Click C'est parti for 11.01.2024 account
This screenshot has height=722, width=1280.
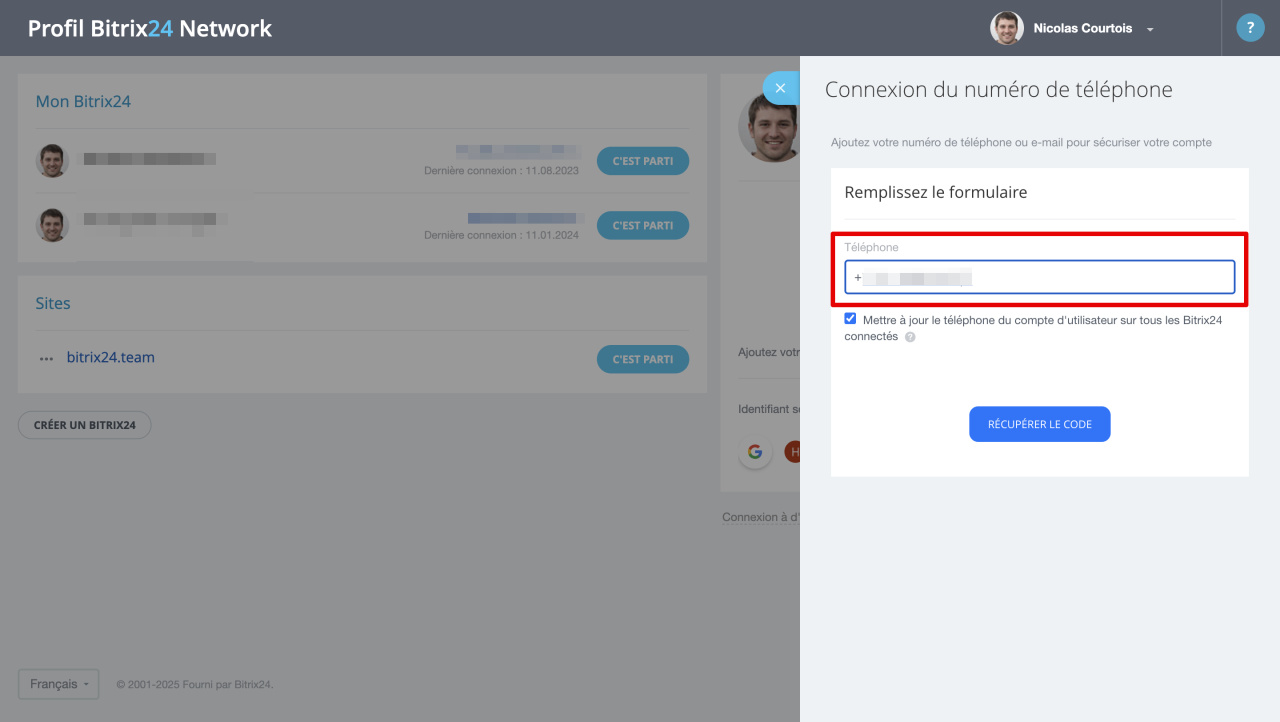tap(643, 225)
